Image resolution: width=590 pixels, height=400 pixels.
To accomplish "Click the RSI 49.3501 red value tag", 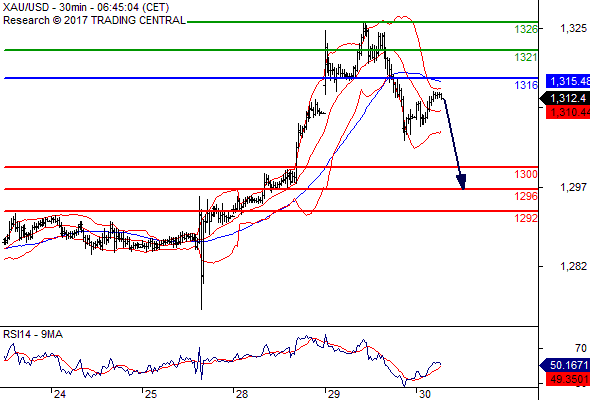I will click(568, 379).
